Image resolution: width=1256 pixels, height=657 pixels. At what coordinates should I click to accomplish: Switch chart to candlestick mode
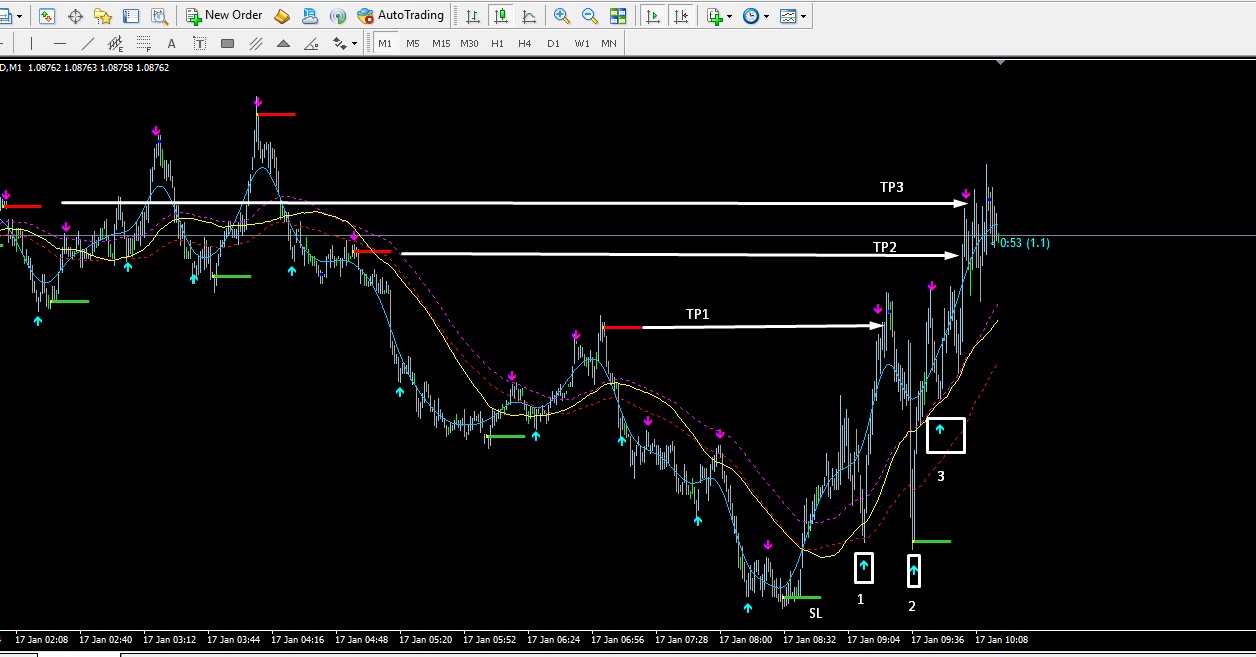pyautogui.click(x=500, y=16)
